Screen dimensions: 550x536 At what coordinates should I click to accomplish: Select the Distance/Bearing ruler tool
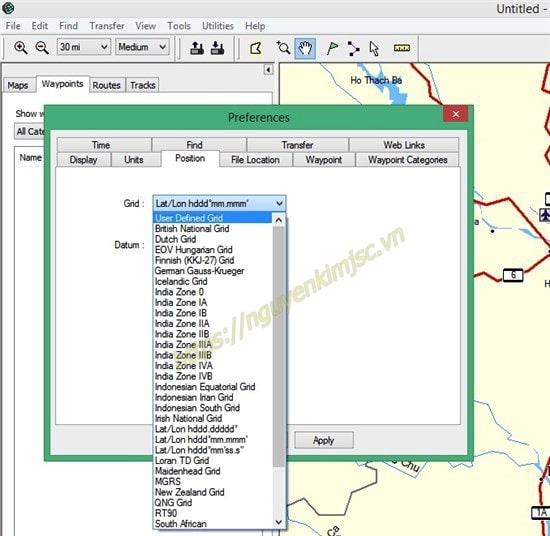click(x=402, y=48)
